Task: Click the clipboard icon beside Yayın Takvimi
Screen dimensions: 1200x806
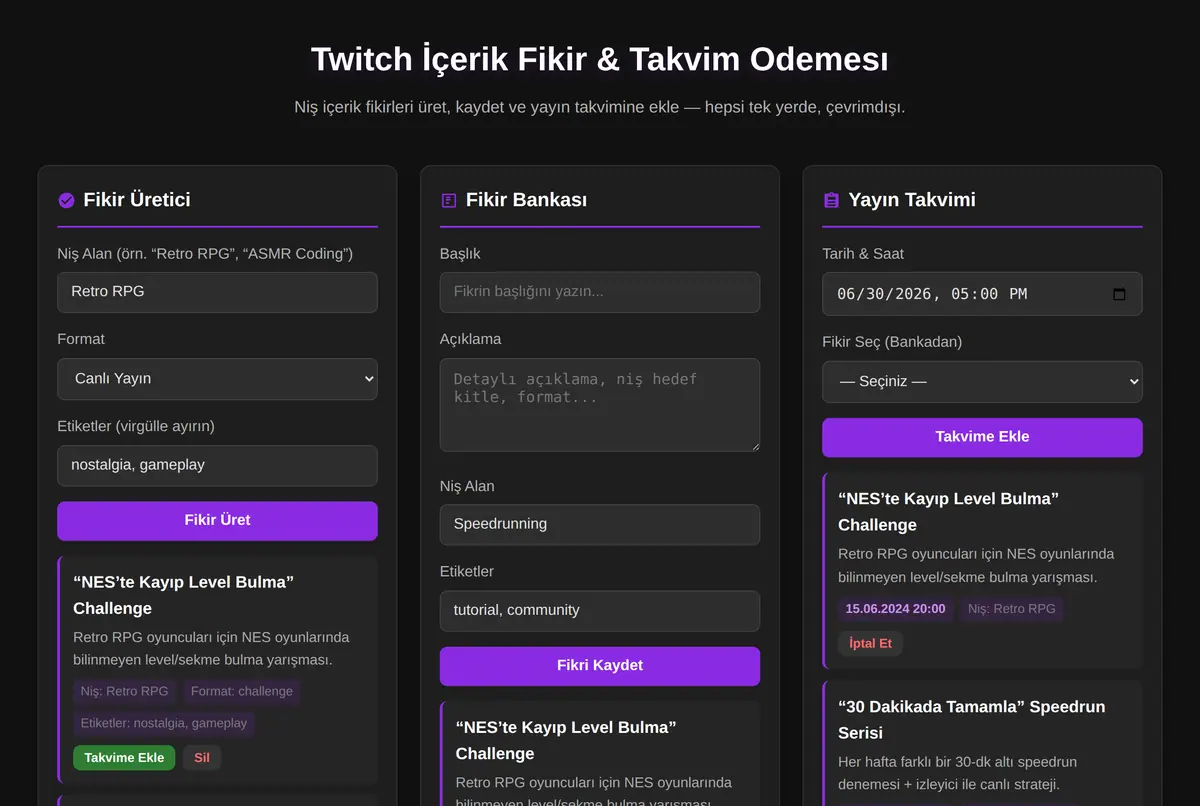Action: [x=831, y=200]
